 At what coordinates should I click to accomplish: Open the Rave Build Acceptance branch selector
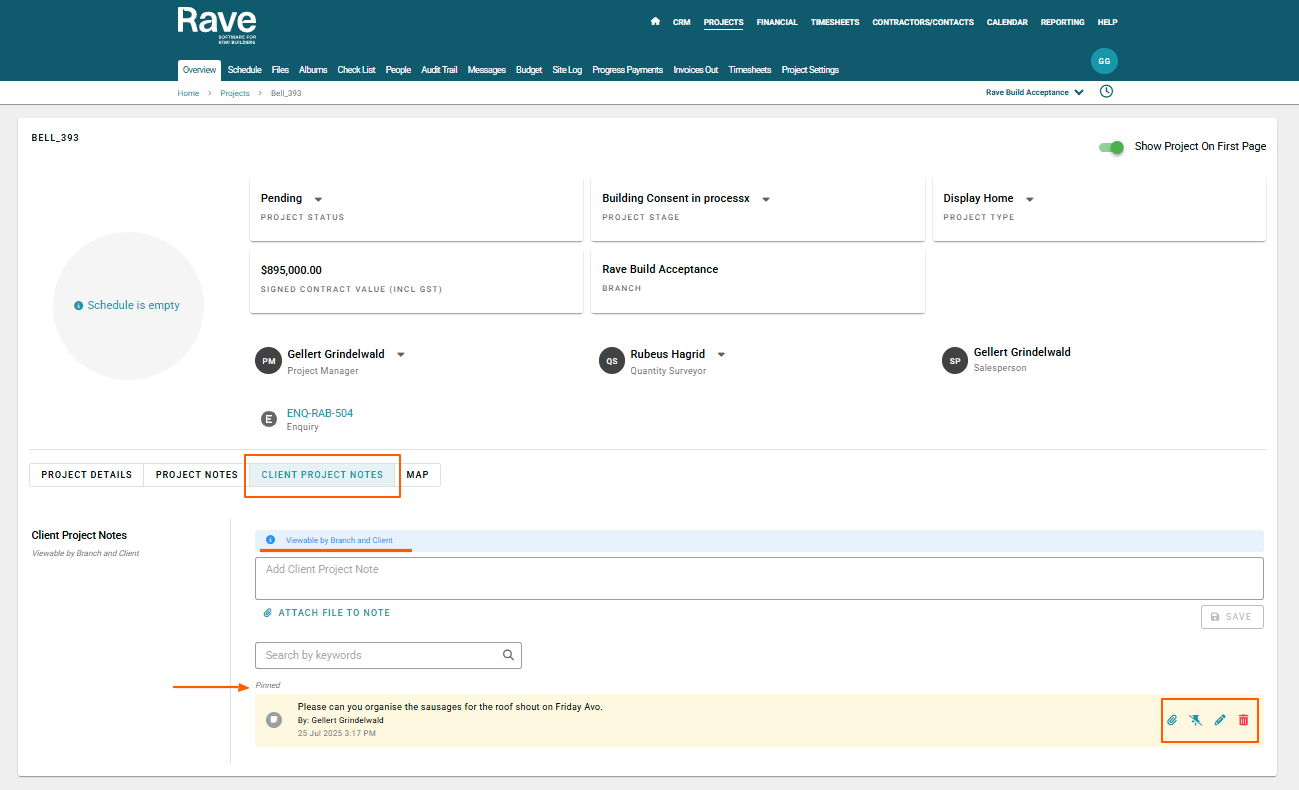[1035, 92]
